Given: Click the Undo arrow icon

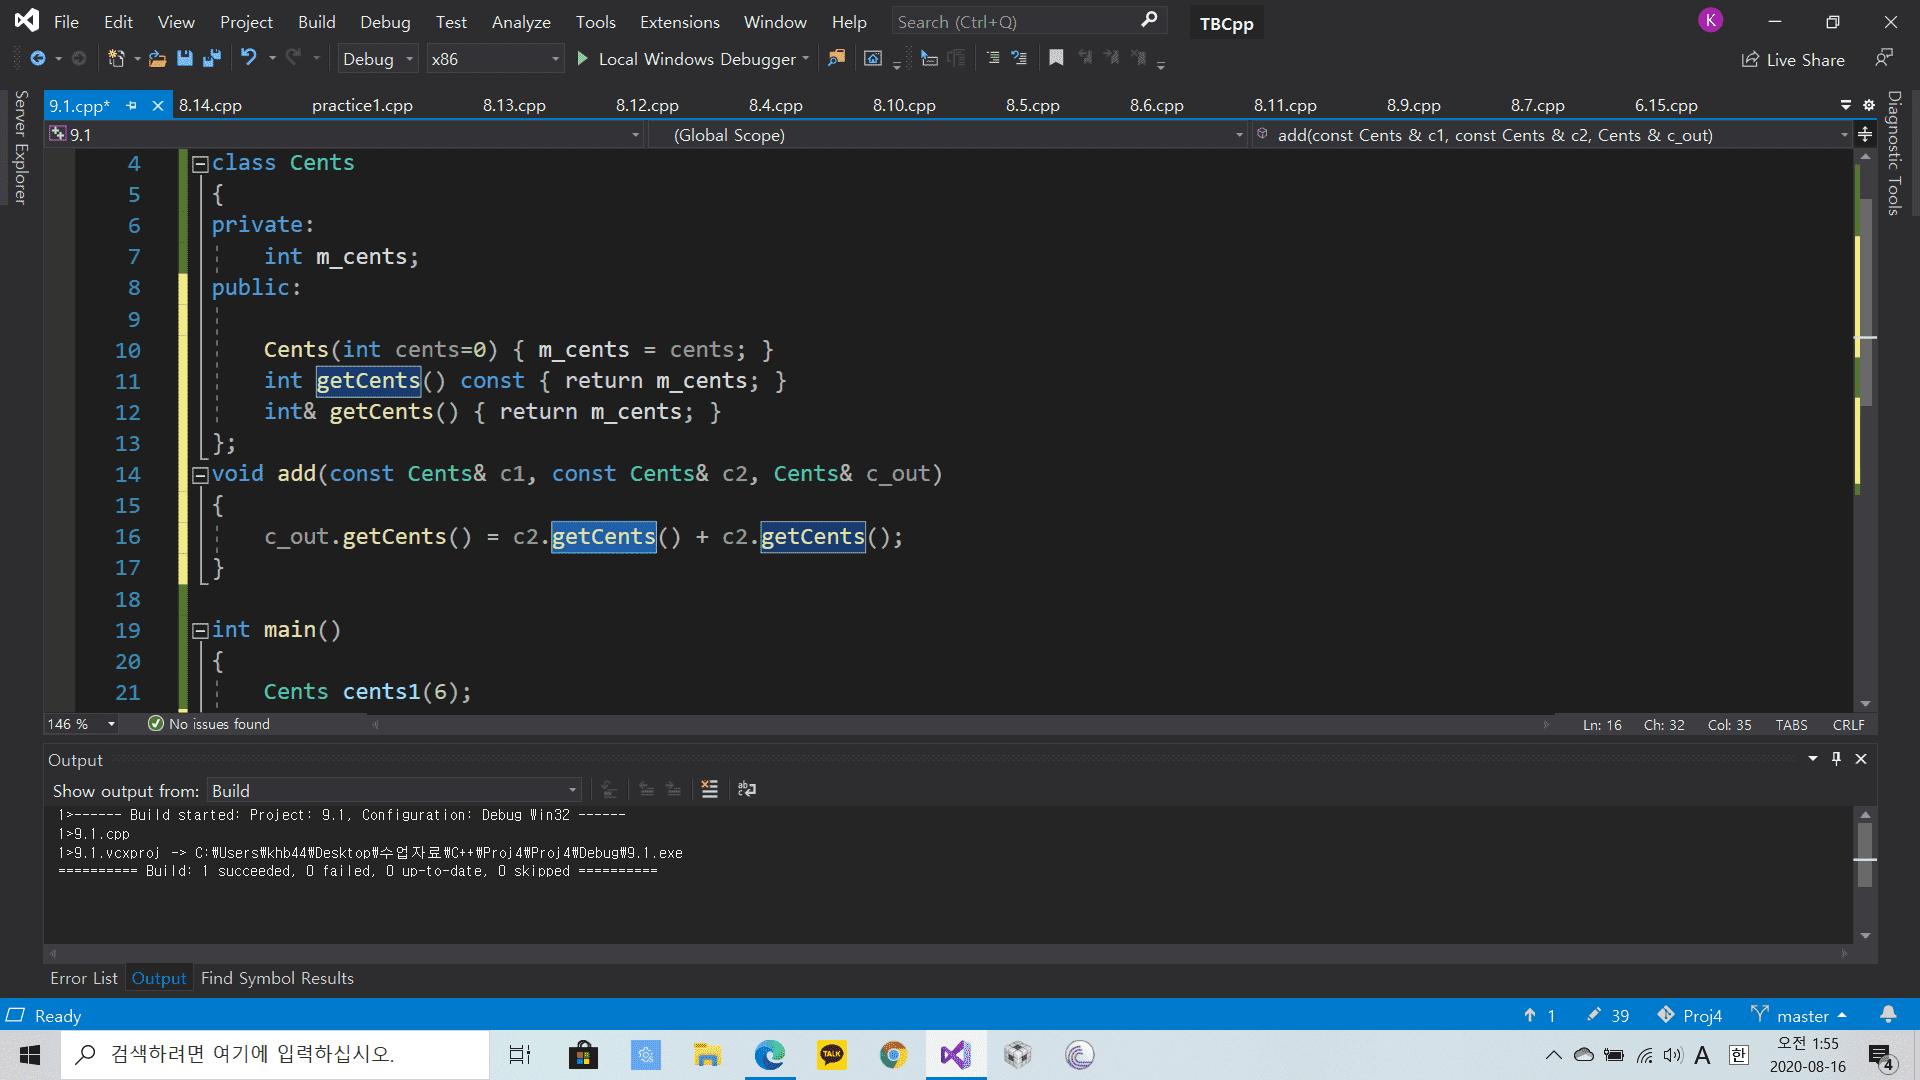Looking at the screenshot, I should pos(248,58).
